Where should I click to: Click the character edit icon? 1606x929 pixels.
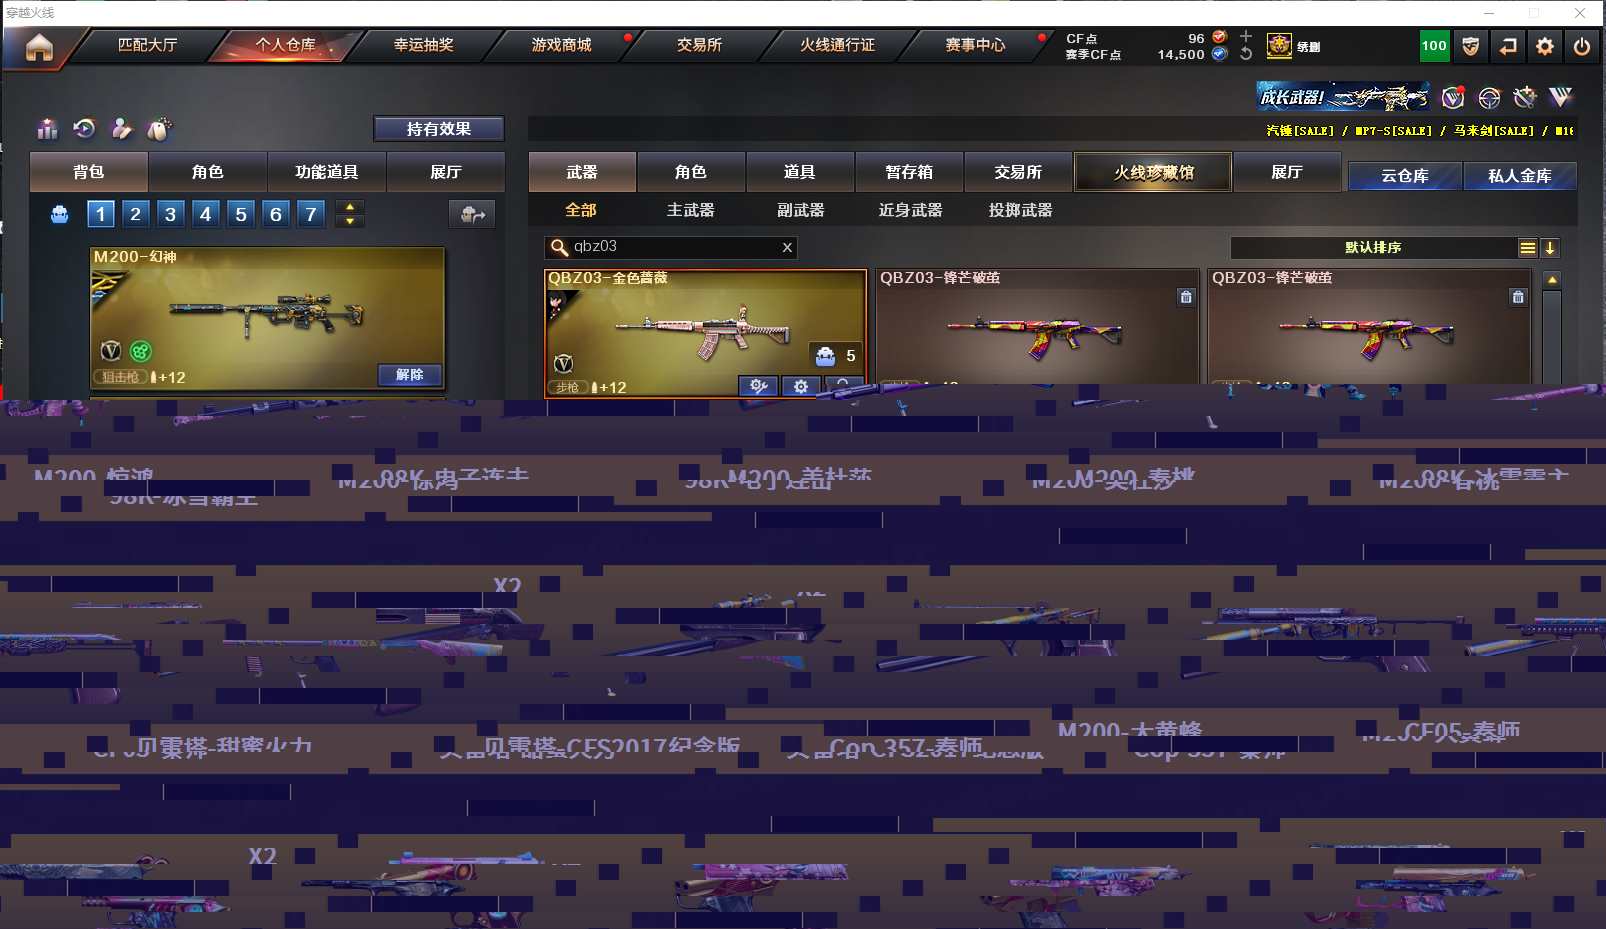pyautogui.click(x=121, y=128)
